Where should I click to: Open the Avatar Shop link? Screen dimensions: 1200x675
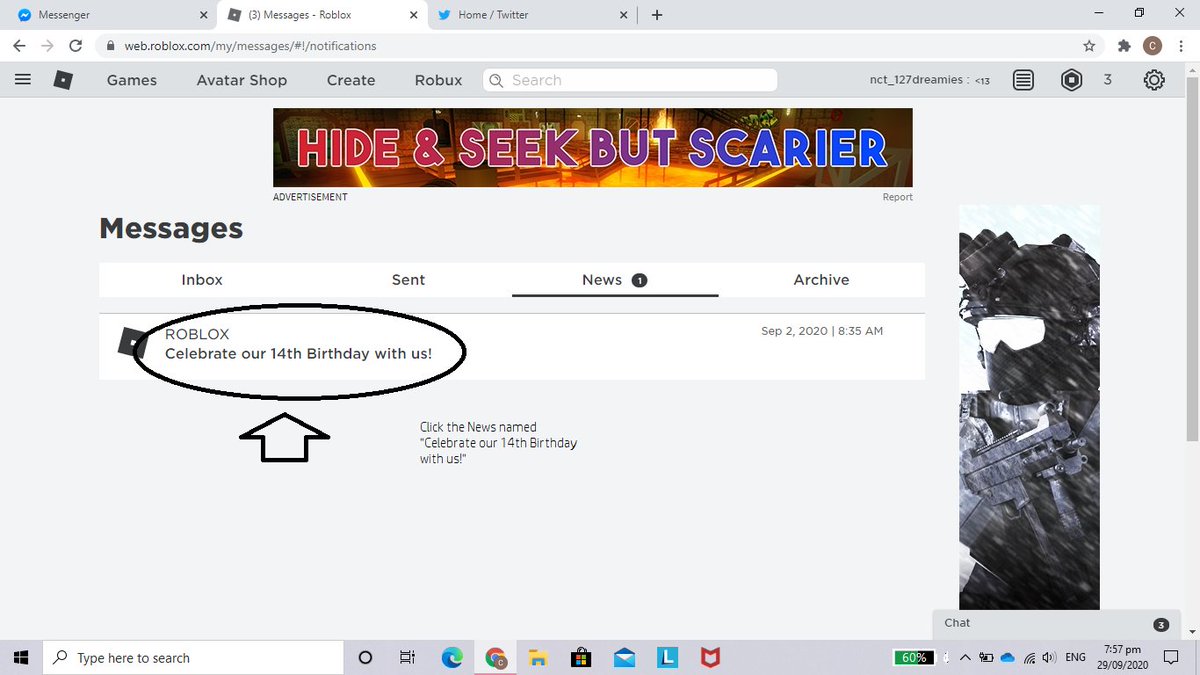(242, 80)
